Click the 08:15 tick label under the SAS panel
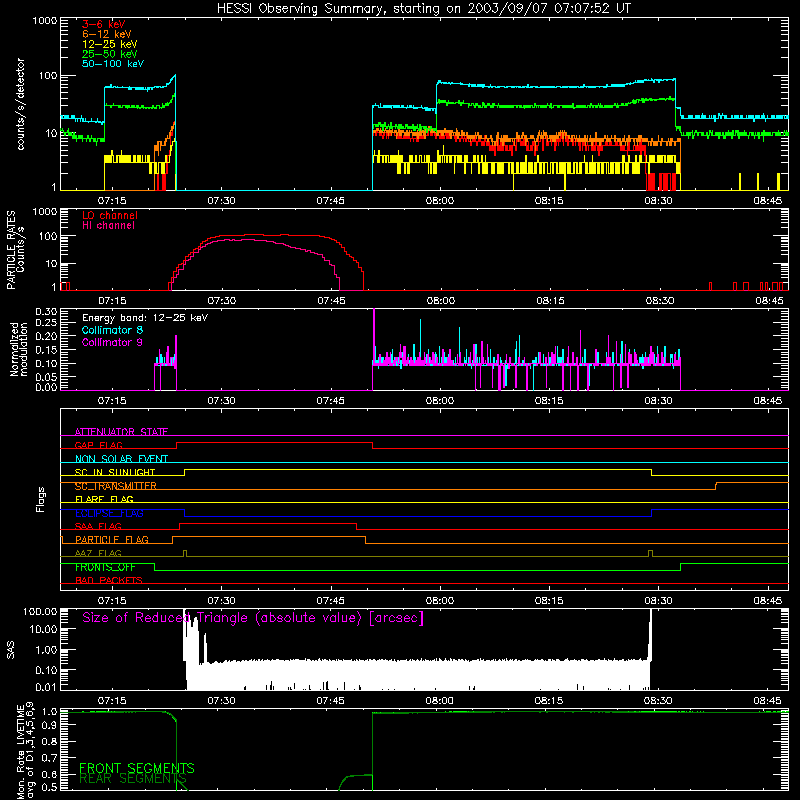800x800 pixels. point(548,701)
